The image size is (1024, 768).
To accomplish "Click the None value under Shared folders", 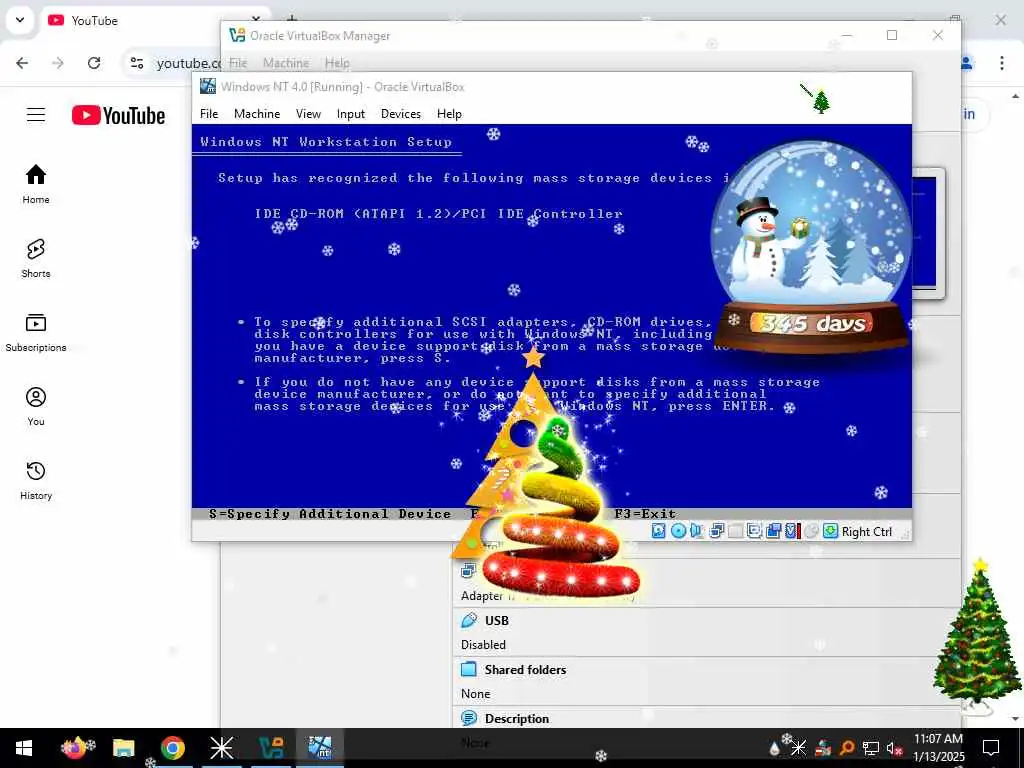I will click(475, 694).
